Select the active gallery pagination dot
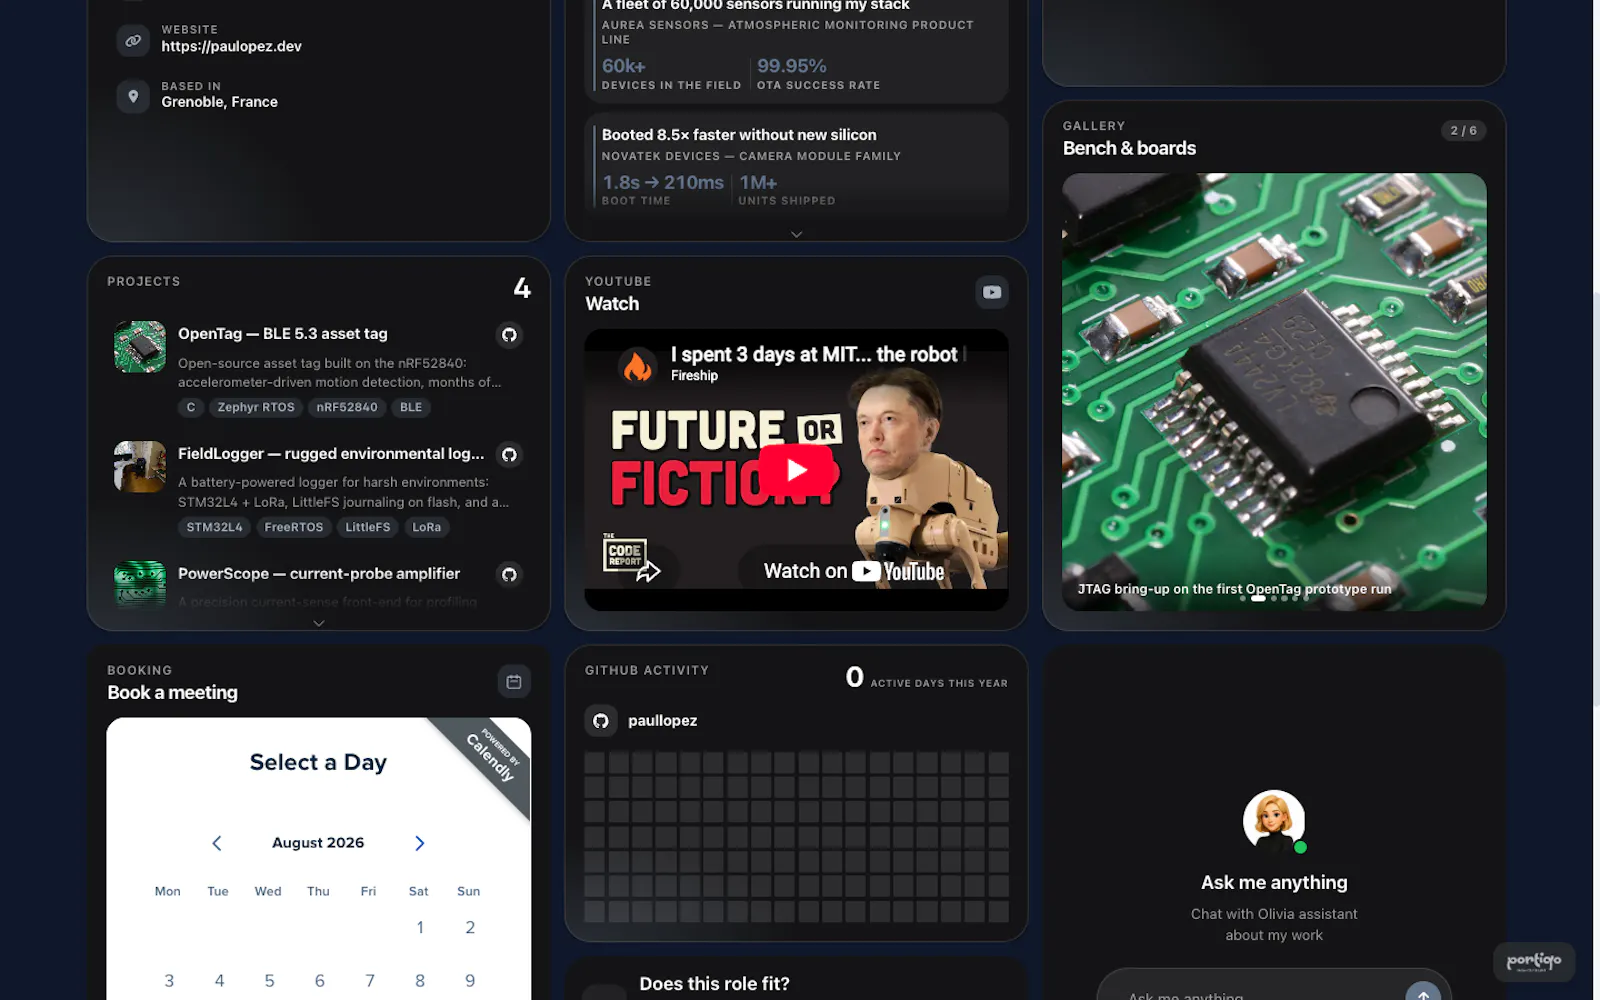The width and height of the screenshot is (1600, 1000). click(1258, 598)
